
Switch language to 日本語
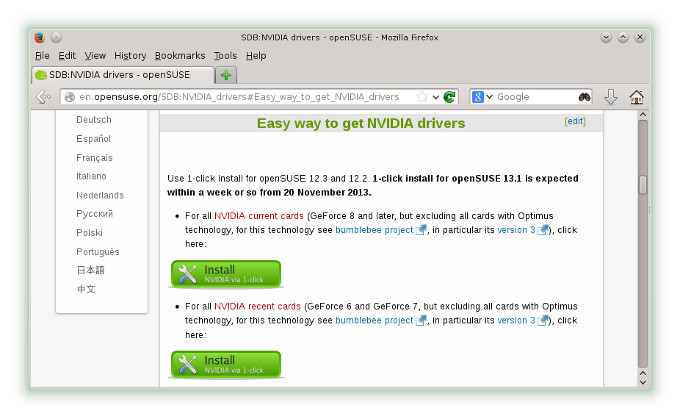(91, 270)
